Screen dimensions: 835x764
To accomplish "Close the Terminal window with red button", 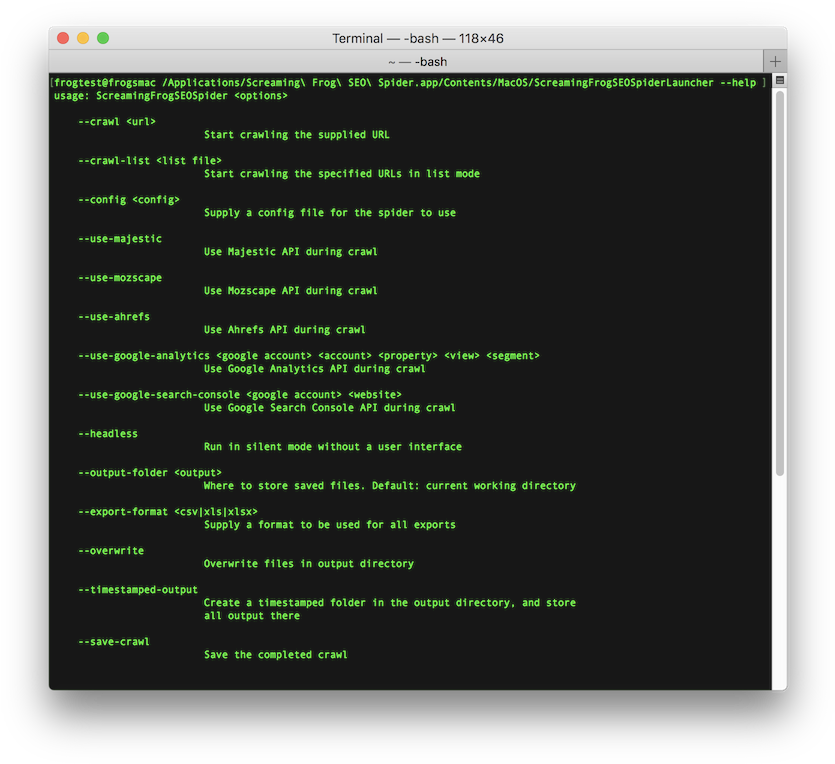I will click(x=63, y=38).
